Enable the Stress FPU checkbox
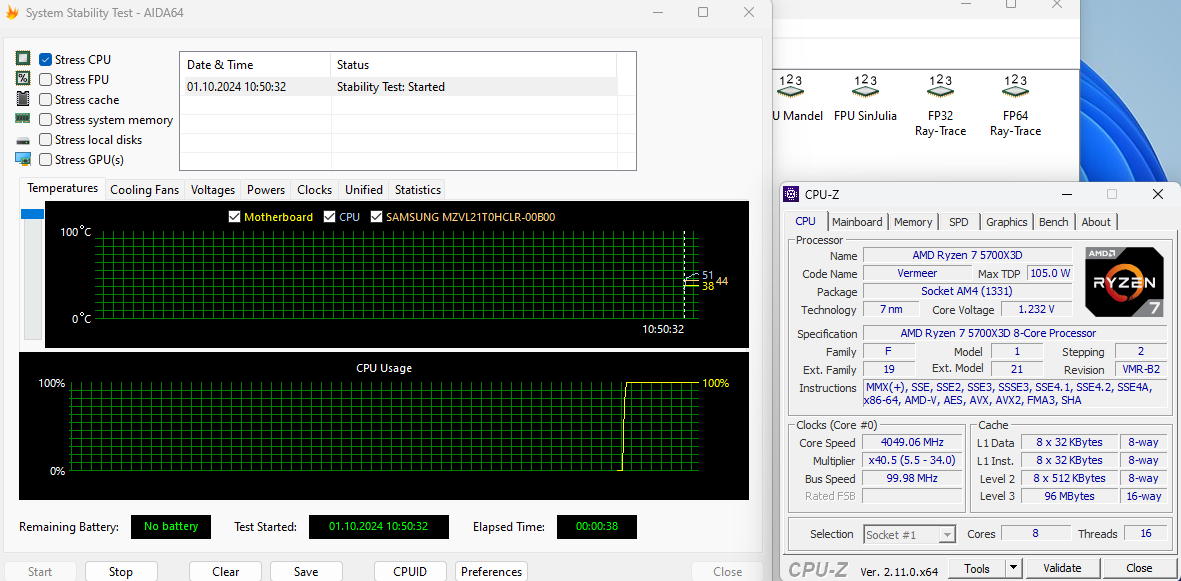Screen dimensions: 1181x581 click(x=45, y=79)
